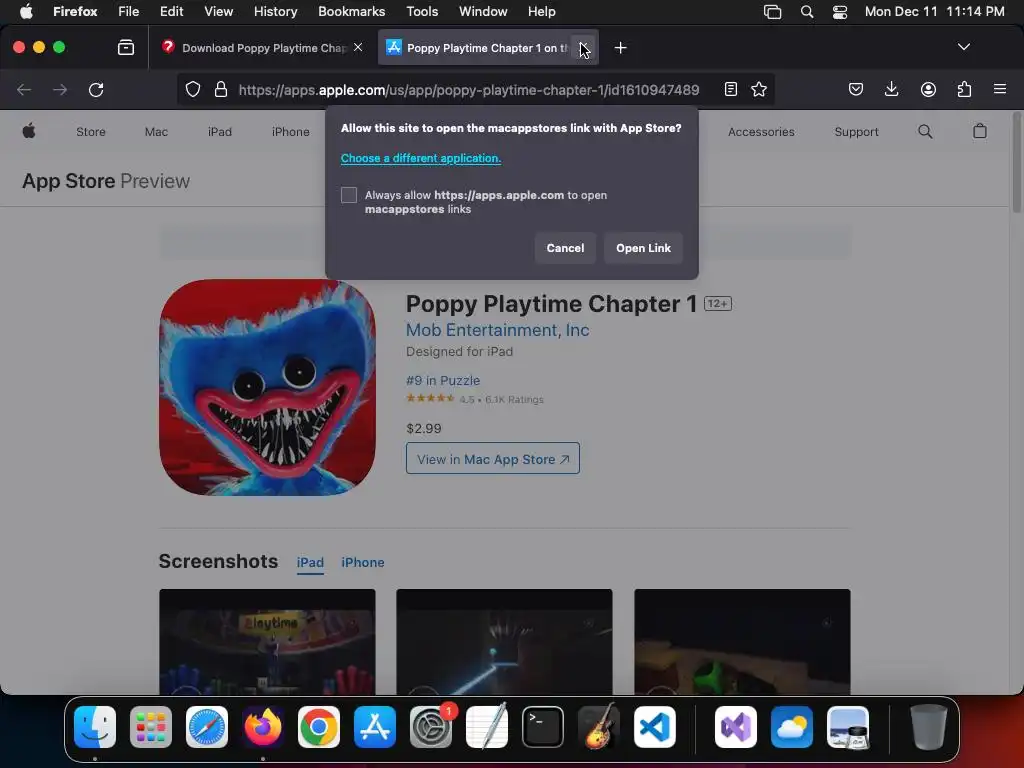Enable Always allow apps.apple.com checkbox
Screen dimensions: 1024x768
pyautogui.click(x=349, y=195)
